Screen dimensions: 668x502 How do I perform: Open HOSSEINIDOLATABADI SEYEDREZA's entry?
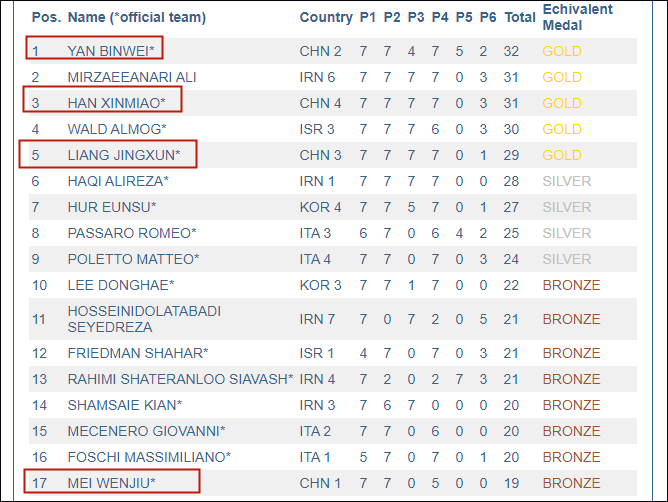(144, 320)
